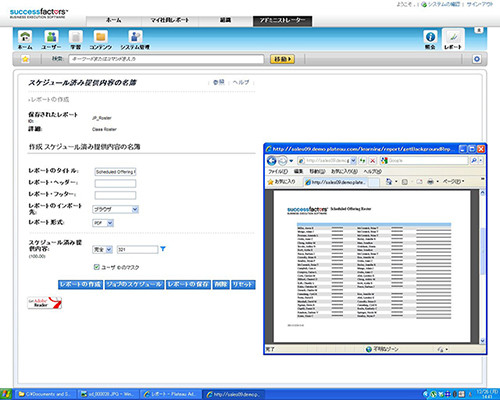Viewport: 500px width, 400px height.
Task: Click the 削除 button
Action: (221, 284)
